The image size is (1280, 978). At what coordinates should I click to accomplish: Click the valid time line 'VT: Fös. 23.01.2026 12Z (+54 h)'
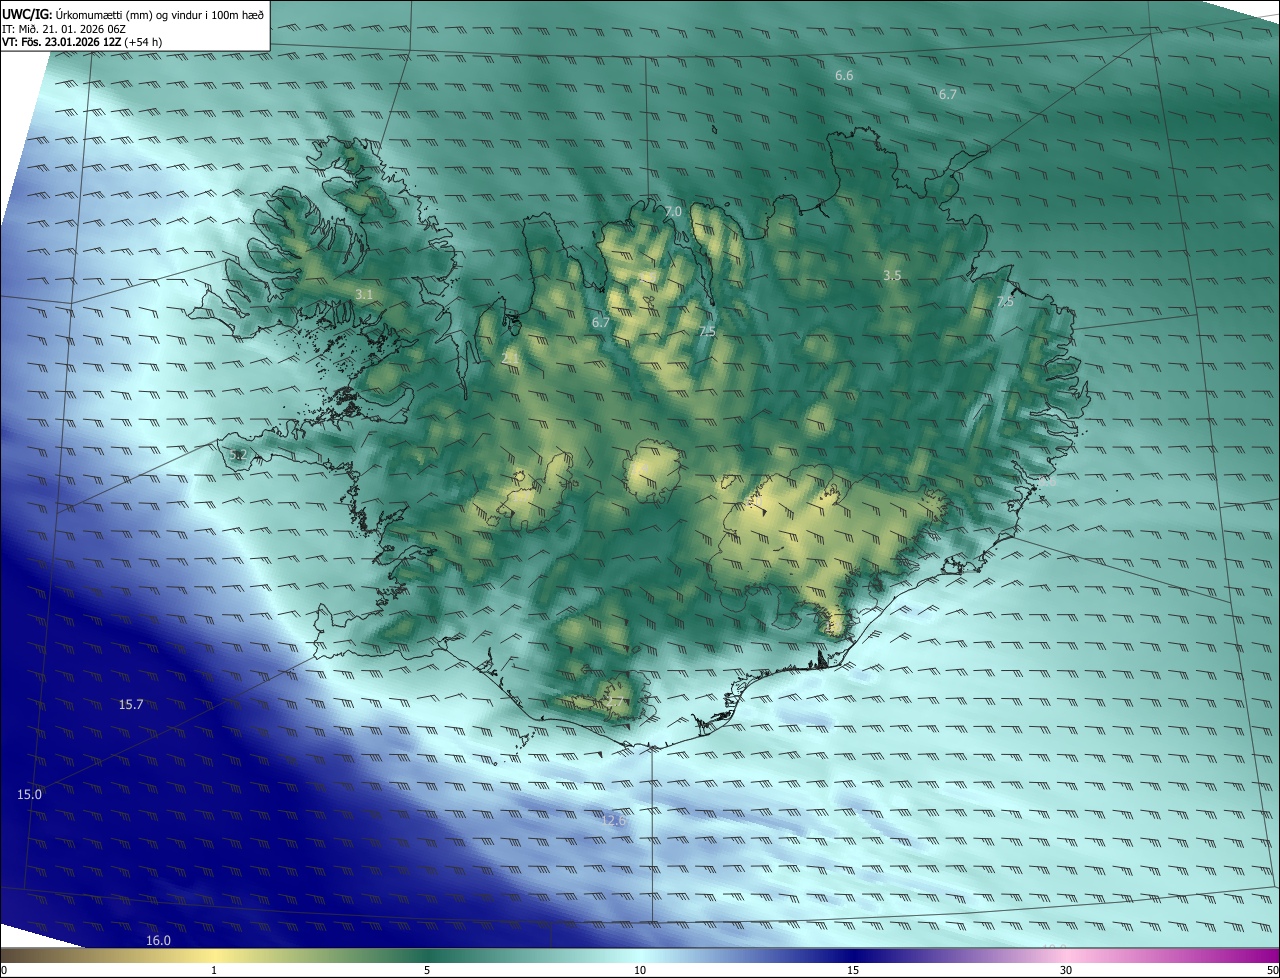coord(82,42)
